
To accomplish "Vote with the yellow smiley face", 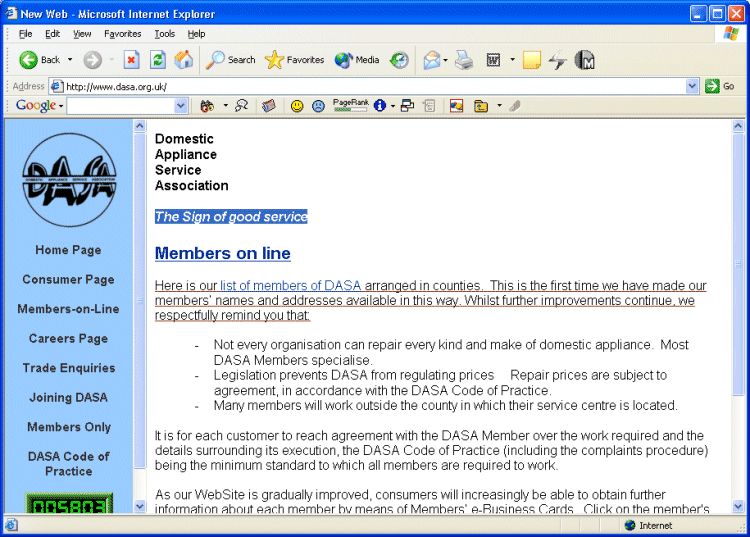I will click(297, 106).
